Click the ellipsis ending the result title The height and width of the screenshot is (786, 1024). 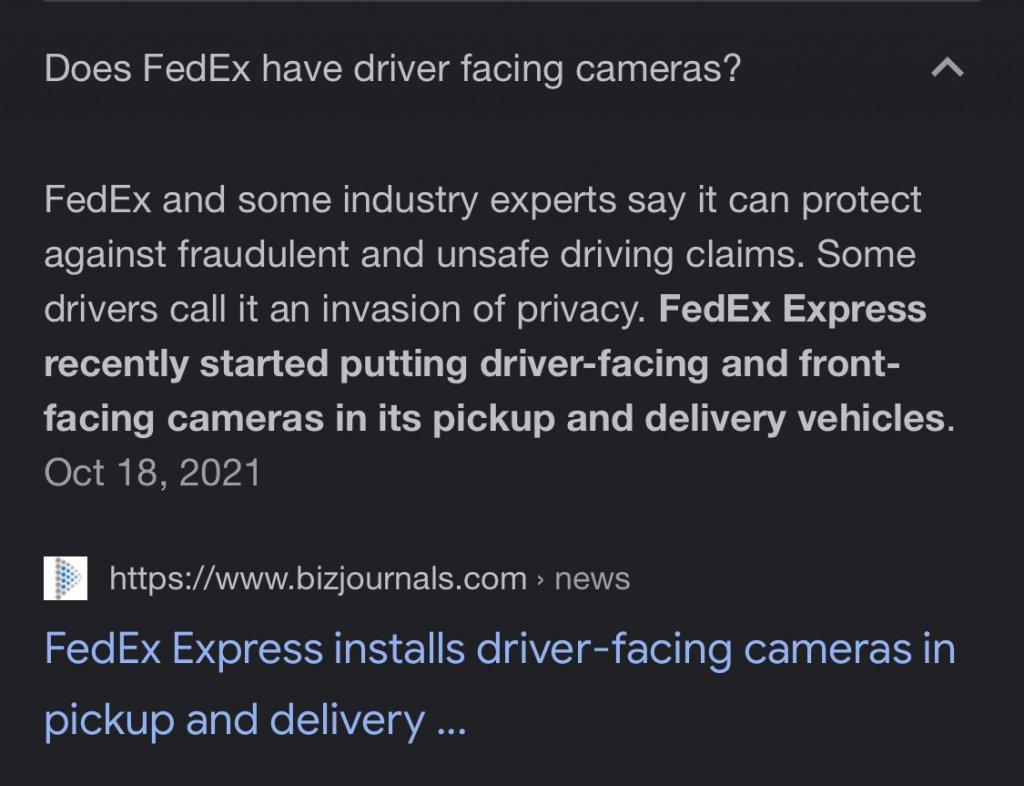[452, 722]
